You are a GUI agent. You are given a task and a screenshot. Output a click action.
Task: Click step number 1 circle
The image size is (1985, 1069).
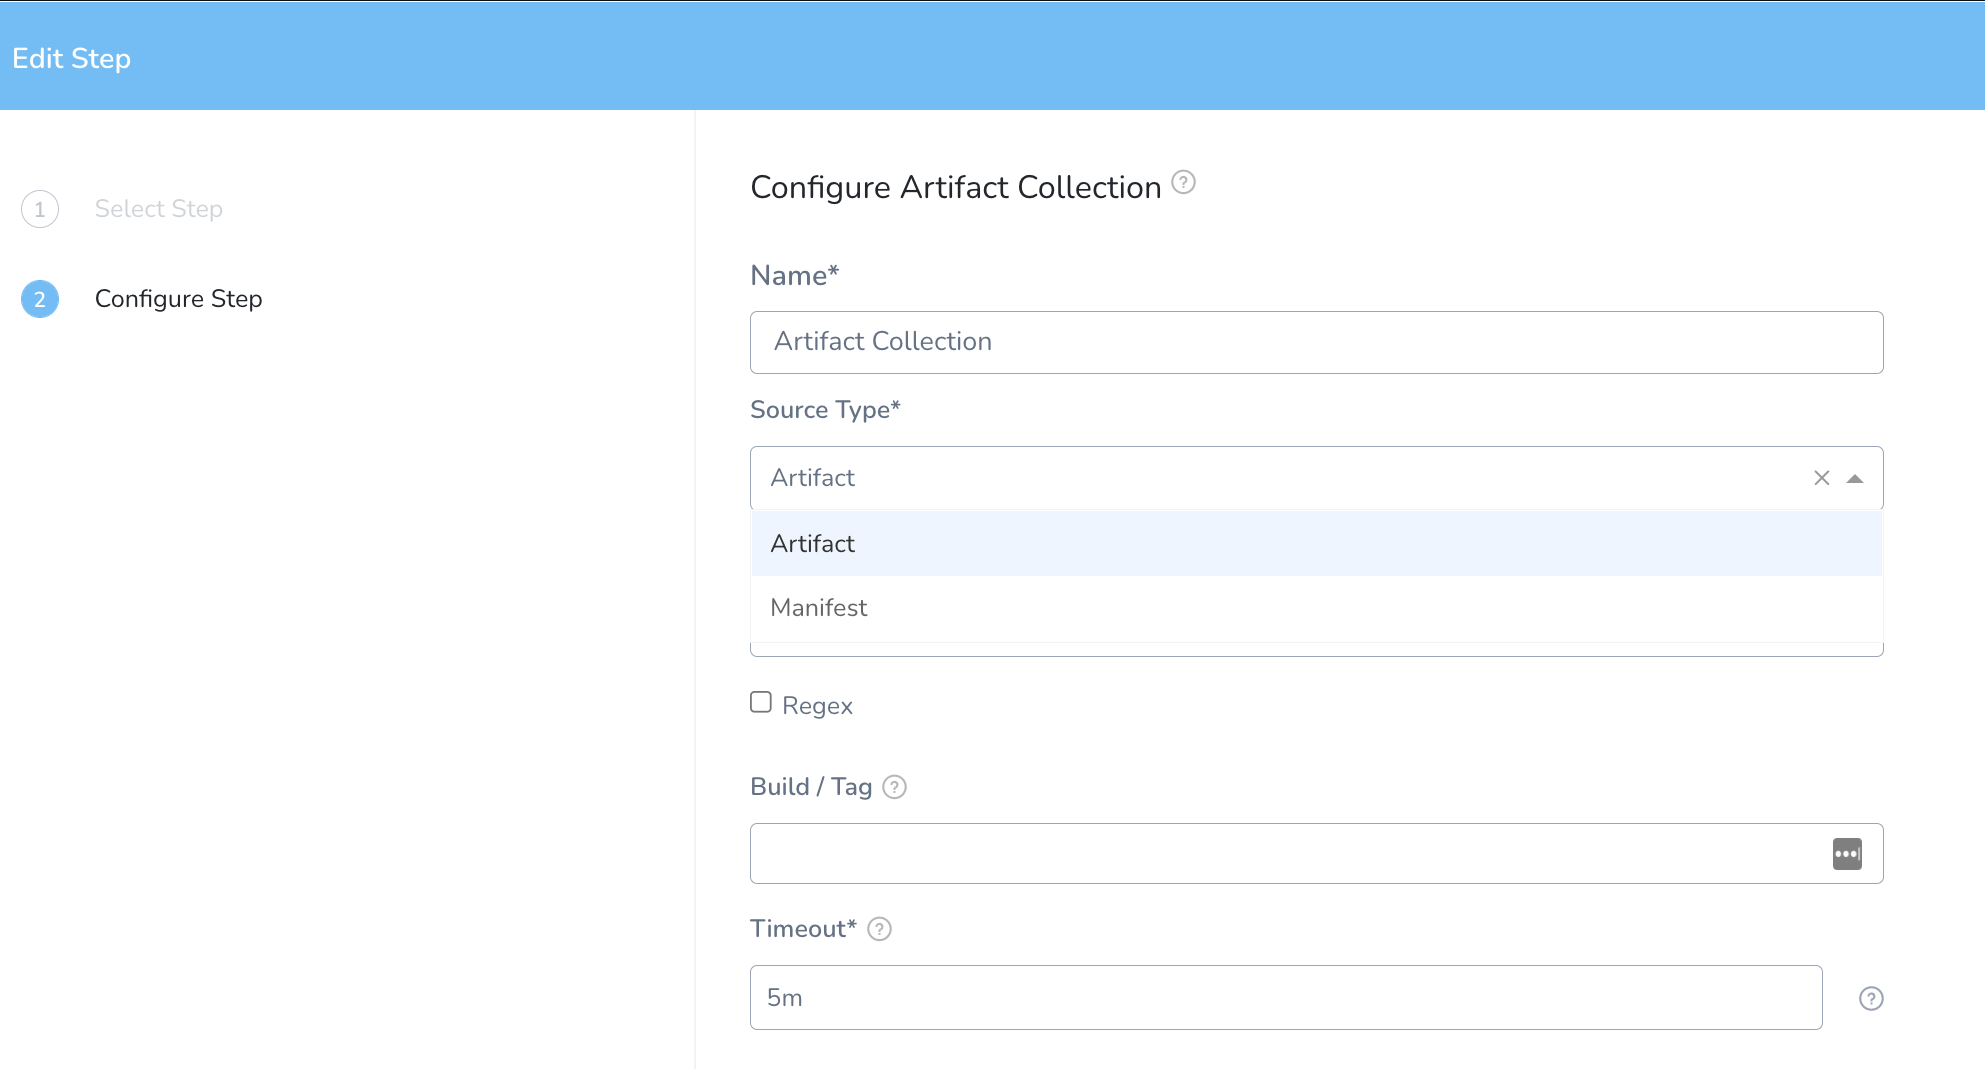coord(40,209)
